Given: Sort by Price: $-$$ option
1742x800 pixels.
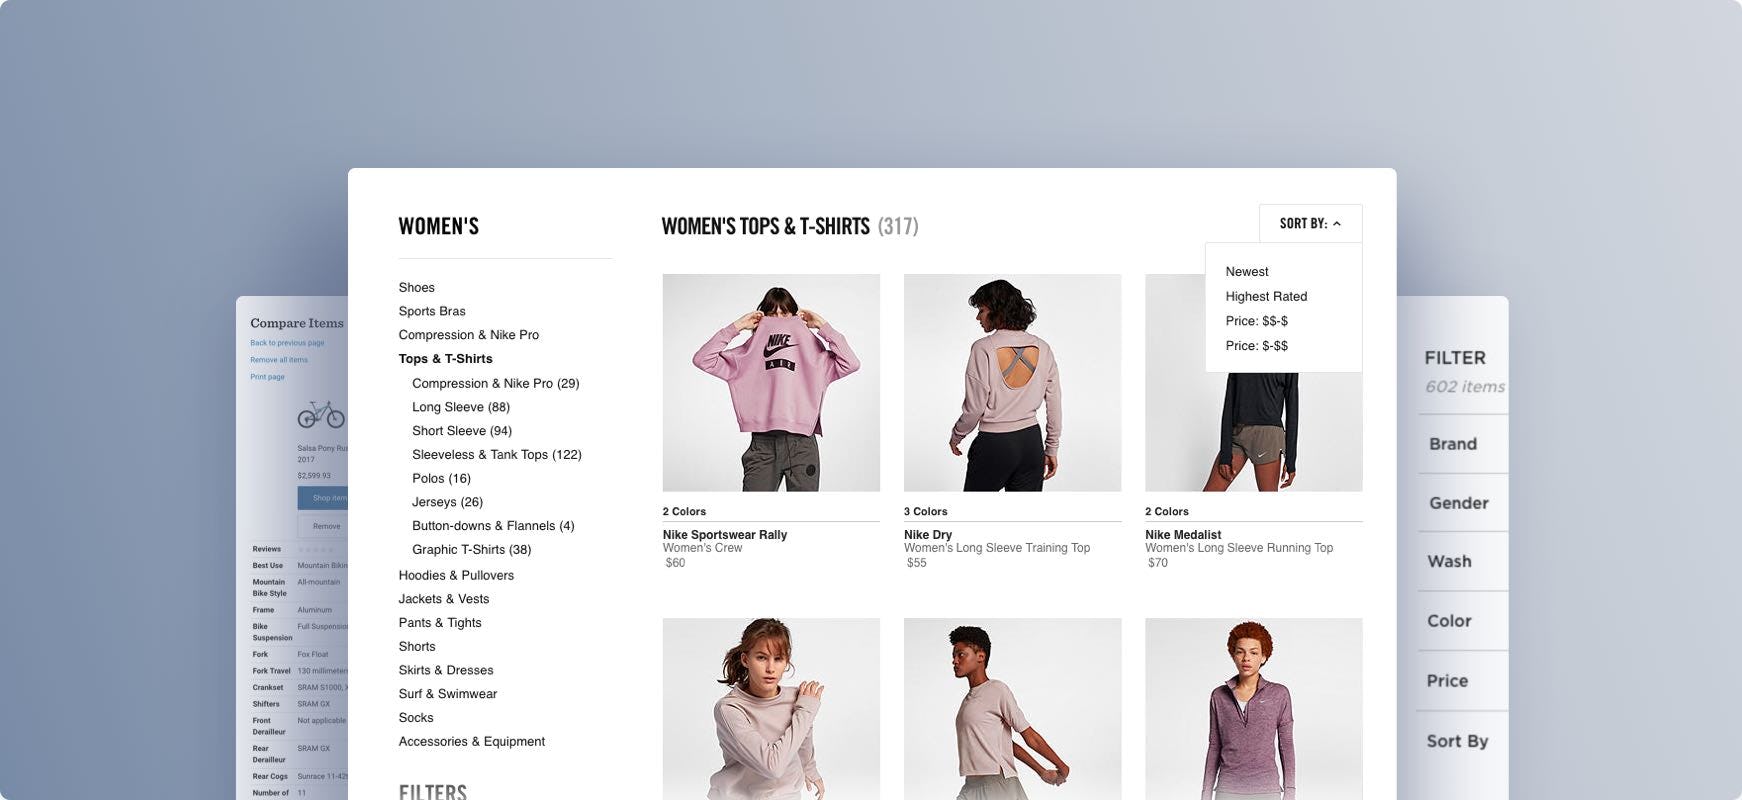Looking at the screenshot, I should point(1256,346).
